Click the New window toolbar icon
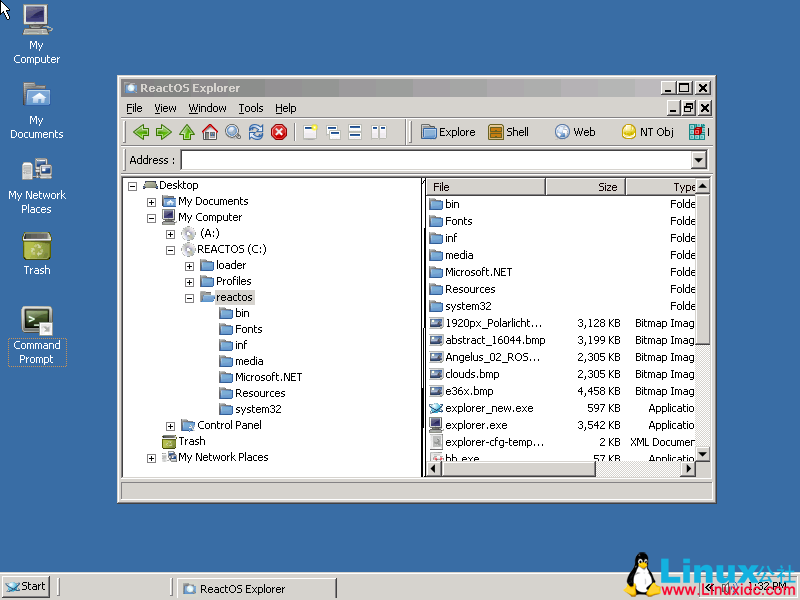The height and width of the screenshot is (600, 800). click(310, 132)
